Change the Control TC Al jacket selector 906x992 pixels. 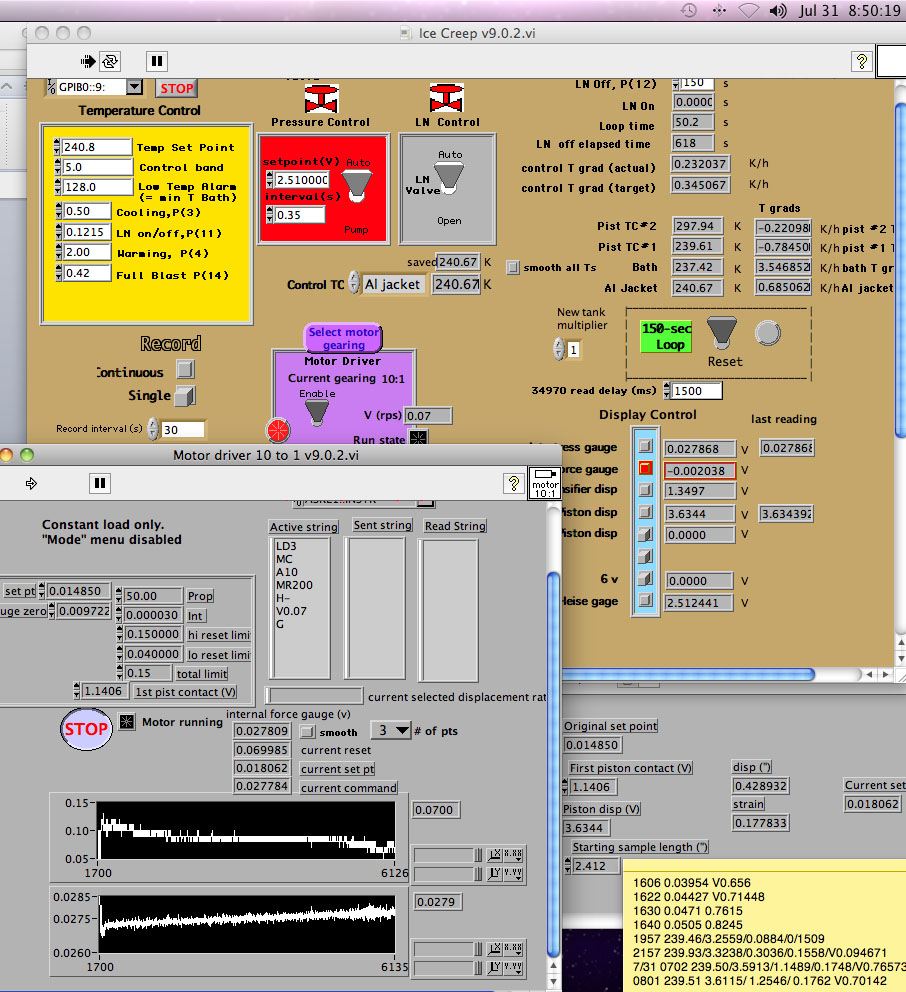pyautogui.click(x=391, y=285)
